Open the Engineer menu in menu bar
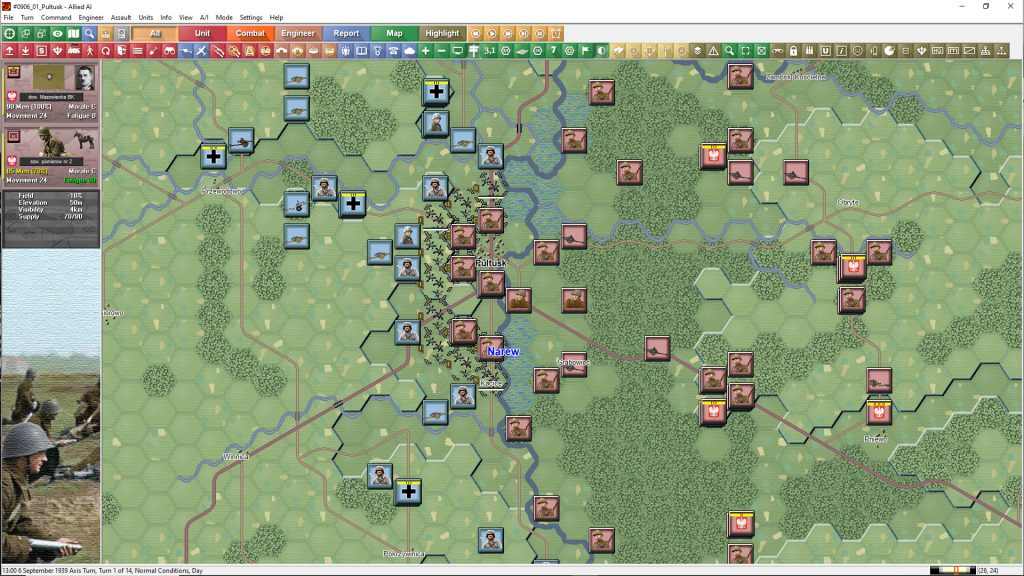This screenshot has width=1024, height=576. click(91, 17)
